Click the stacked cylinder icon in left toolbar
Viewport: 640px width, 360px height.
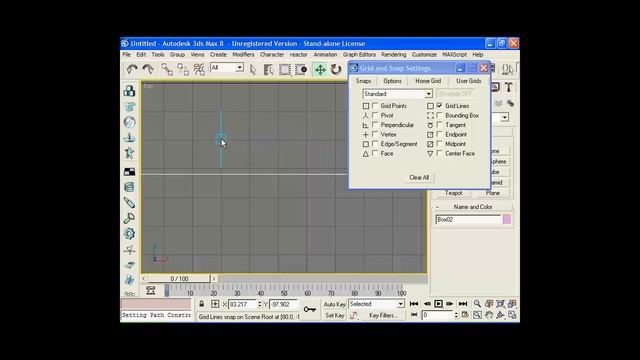tap(129, 187)
